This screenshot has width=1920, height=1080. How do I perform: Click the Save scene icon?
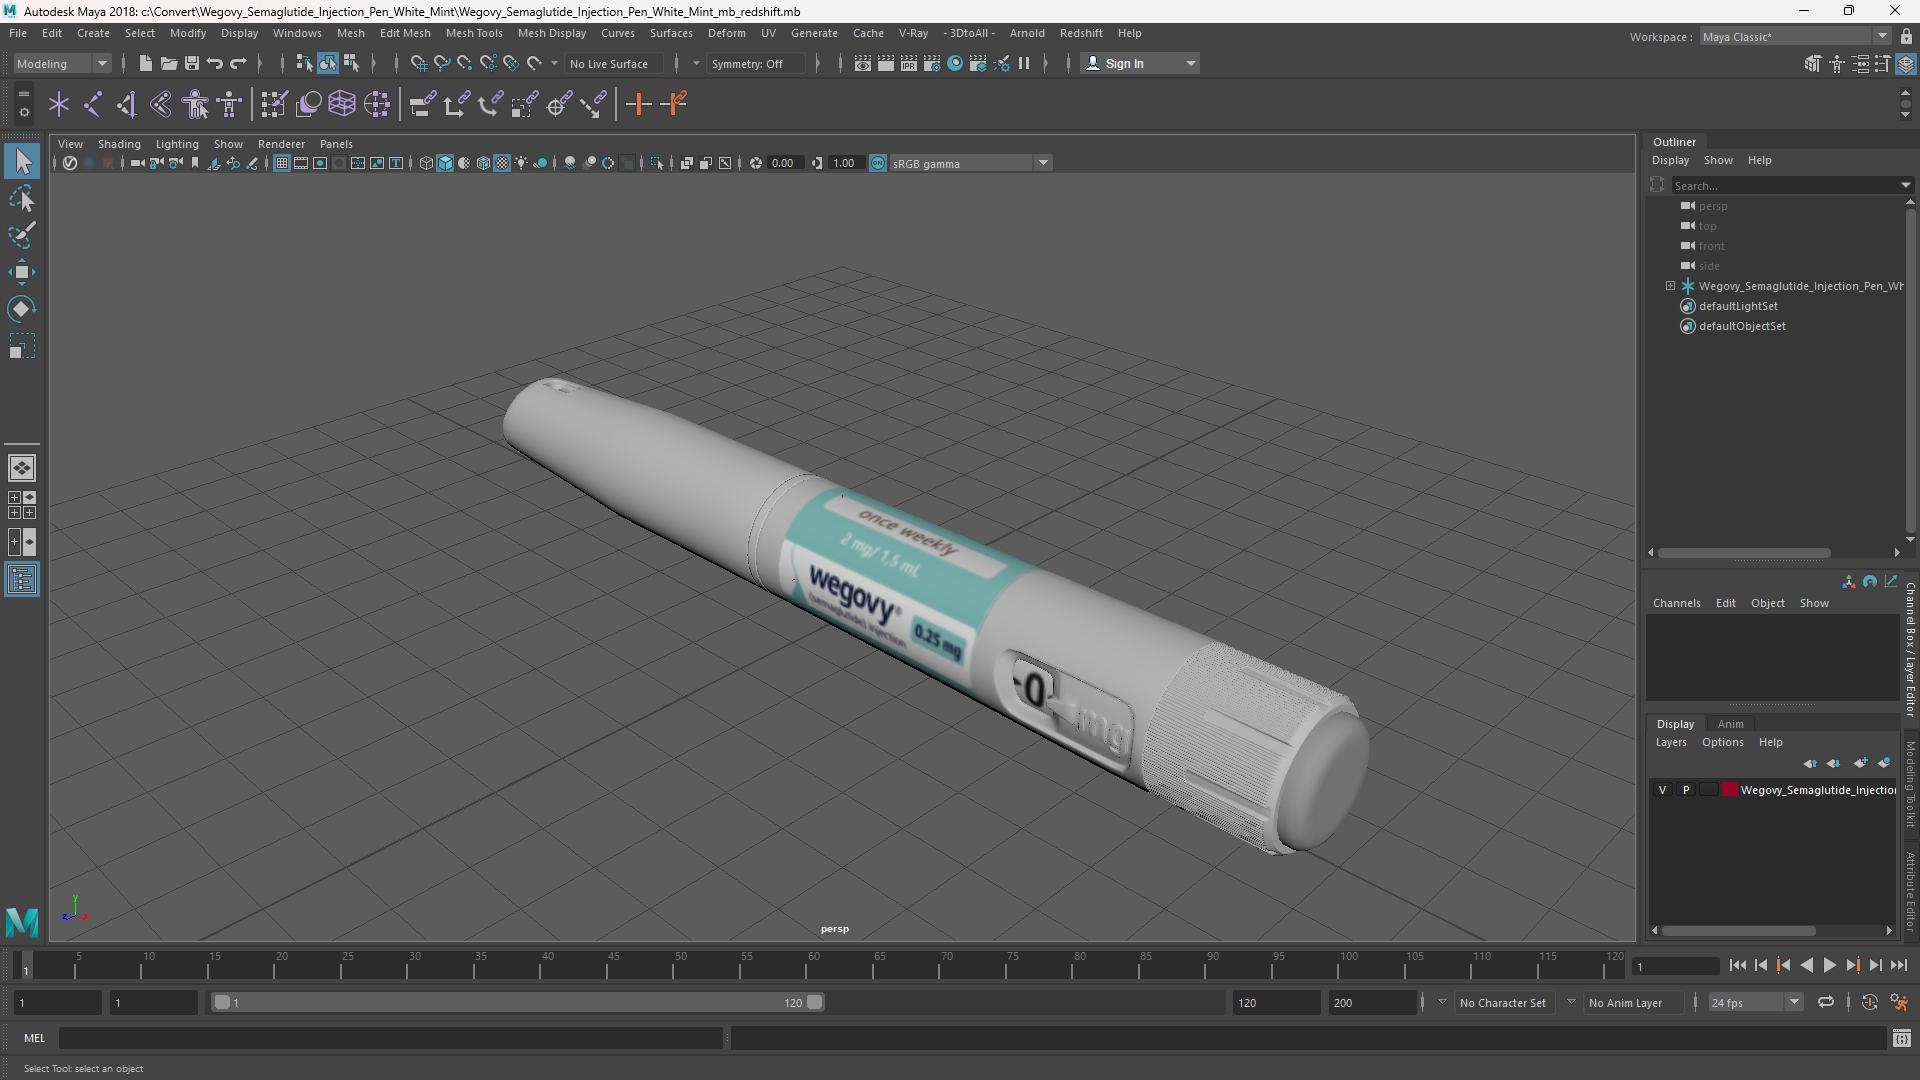point(191,63)
